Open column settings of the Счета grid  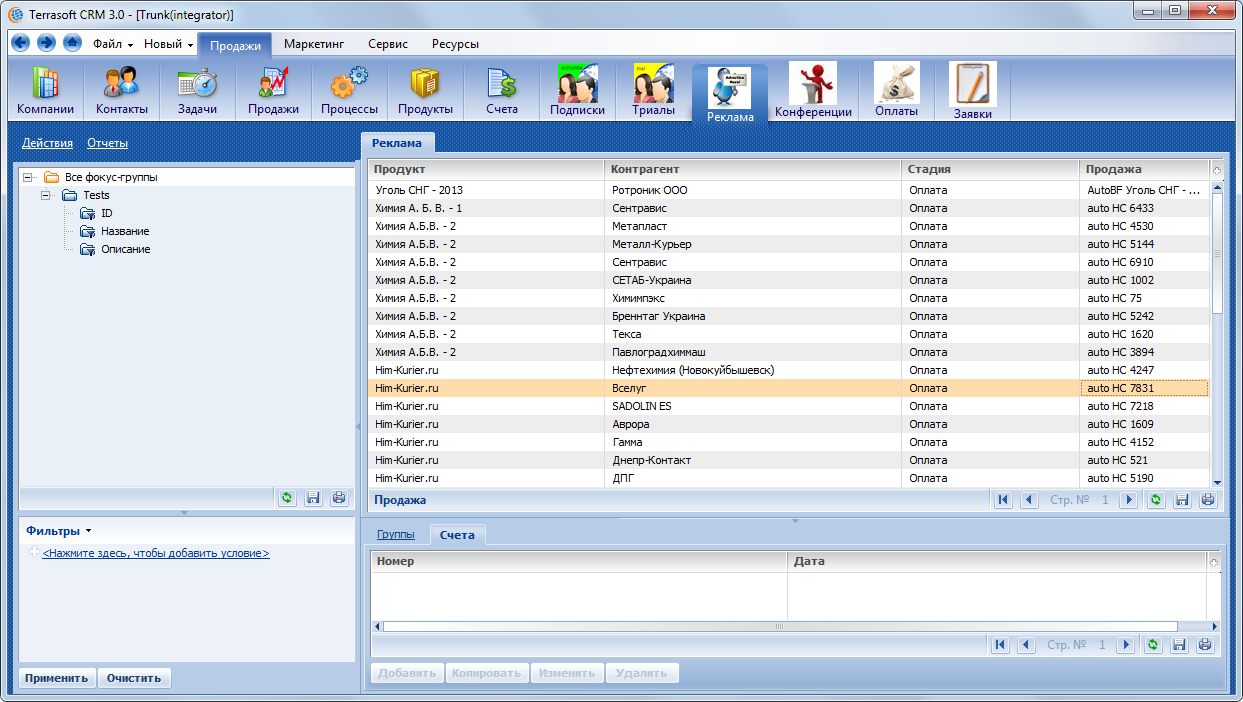[1215, 562]
